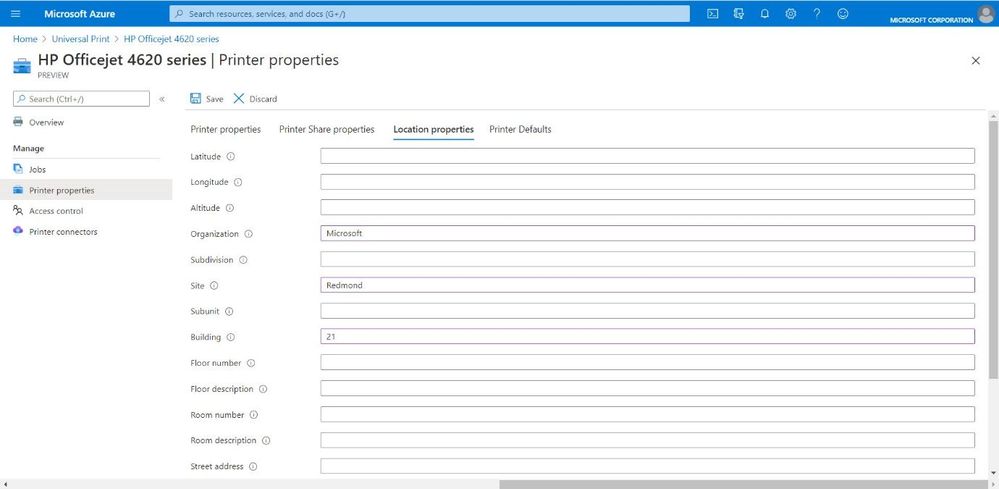Viewport: 999px width, 489px height.
Task: Collapse the left navigation chevron
Action: 162,99
